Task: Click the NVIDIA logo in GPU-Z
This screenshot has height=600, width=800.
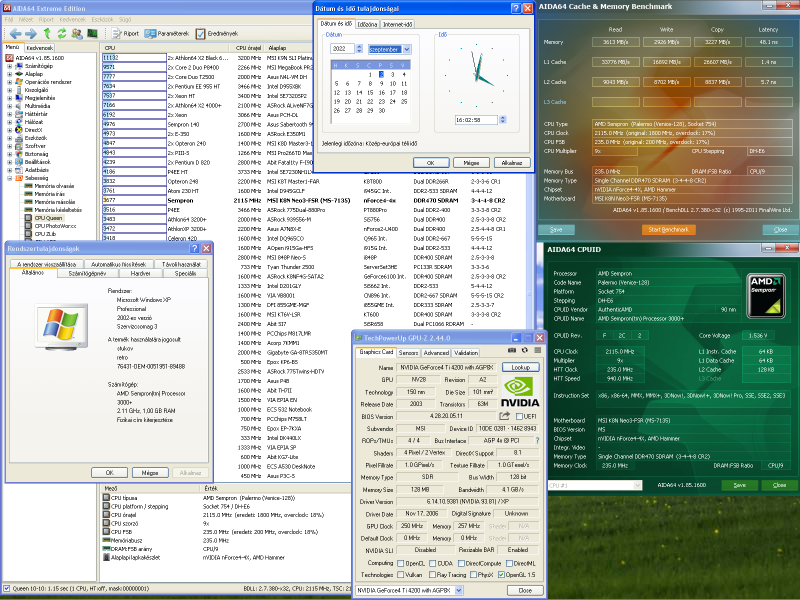Action: click(519, 391)
